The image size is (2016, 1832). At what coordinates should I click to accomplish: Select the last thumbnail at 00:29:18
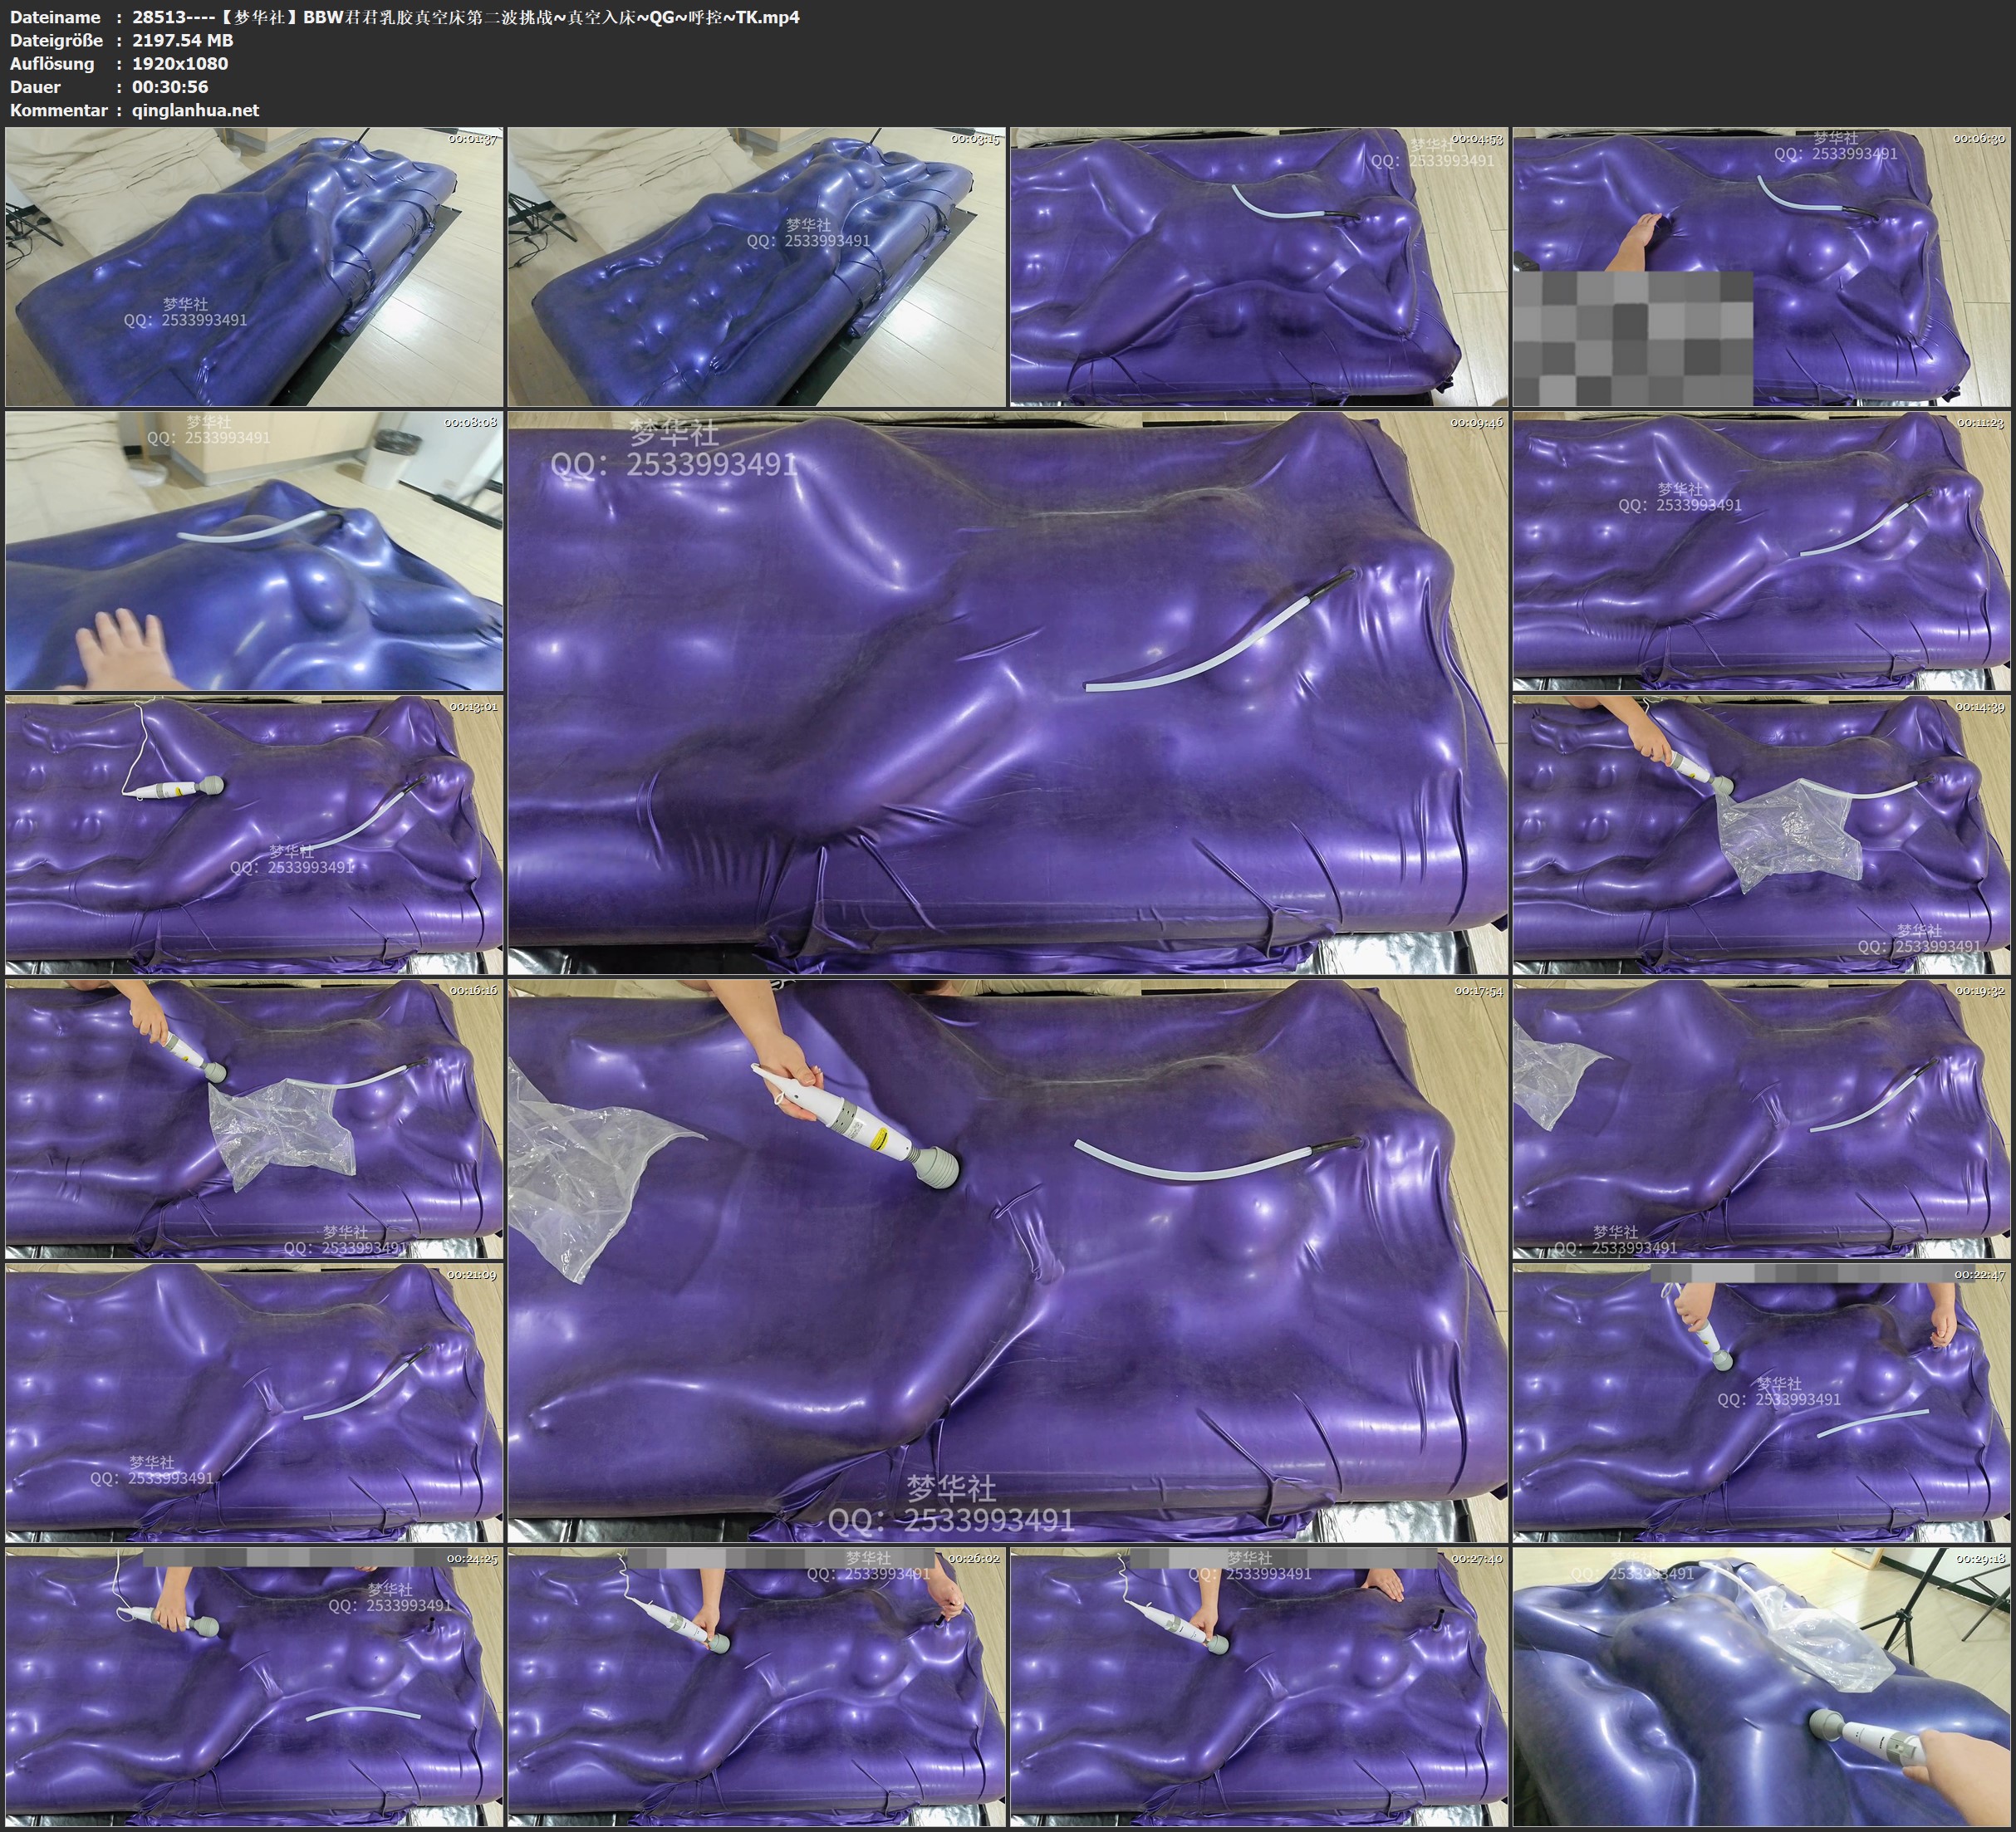click(1761, 1686)
